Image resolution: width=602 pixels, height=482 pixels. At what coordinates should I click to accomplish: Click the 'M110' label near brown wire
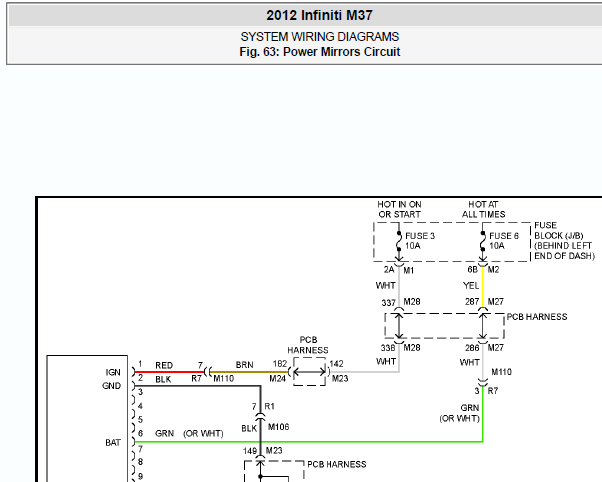click(223, 379)
